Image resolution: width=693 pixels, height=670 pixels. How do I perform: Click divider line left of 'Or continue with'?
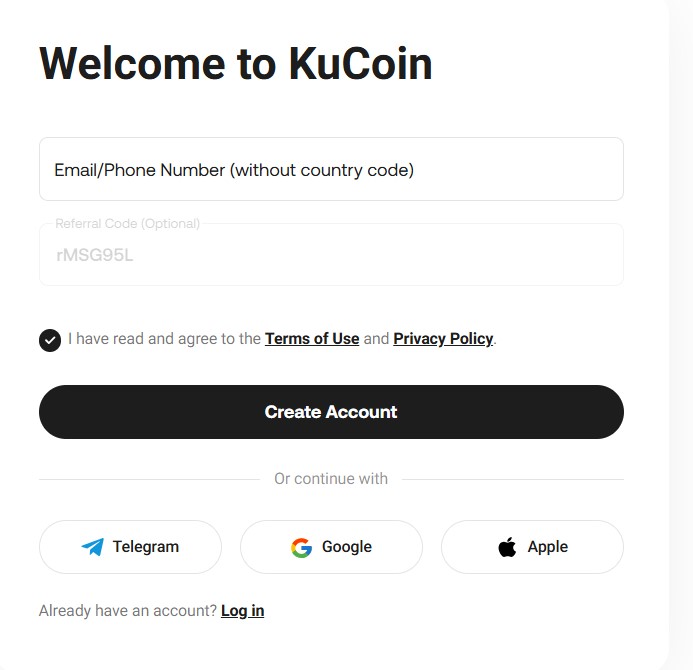[x=148, y=479]
